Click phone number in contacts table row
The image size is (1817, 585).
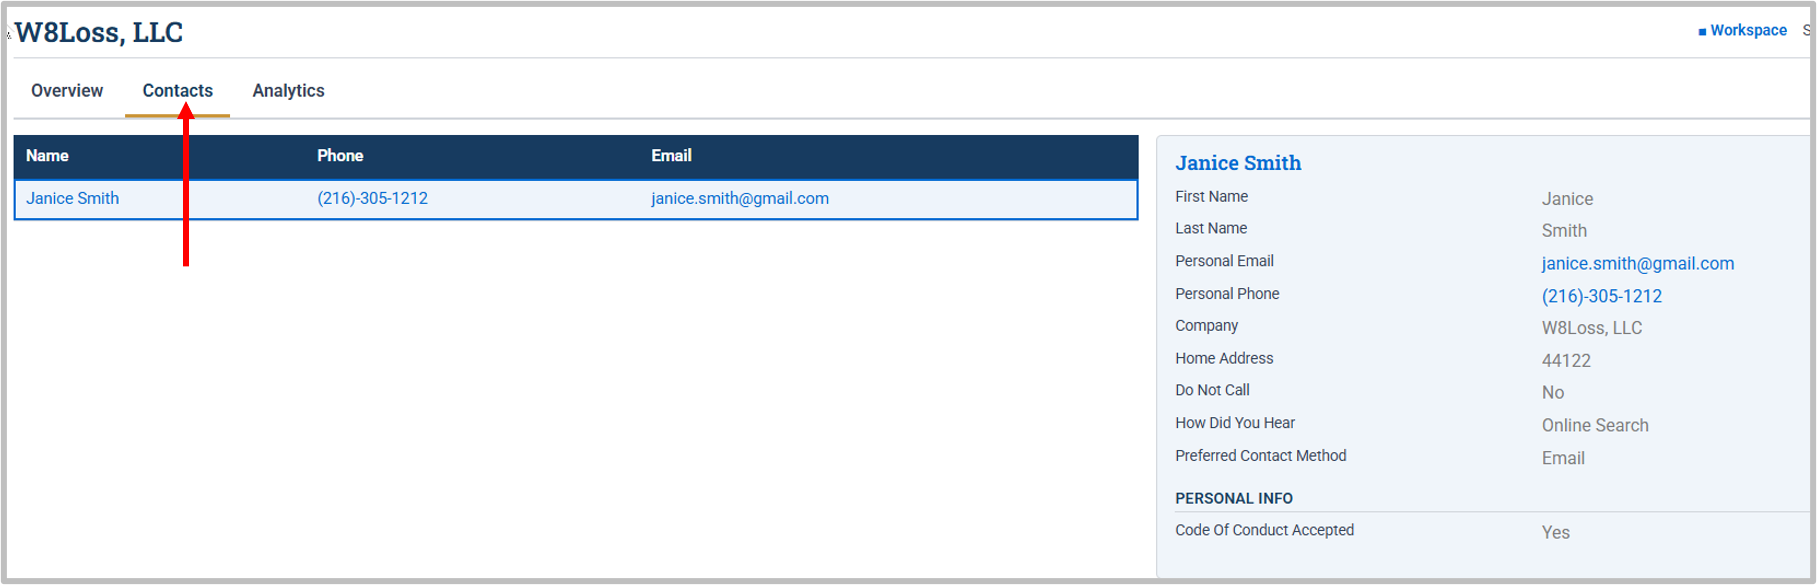(x=372, y=198)
